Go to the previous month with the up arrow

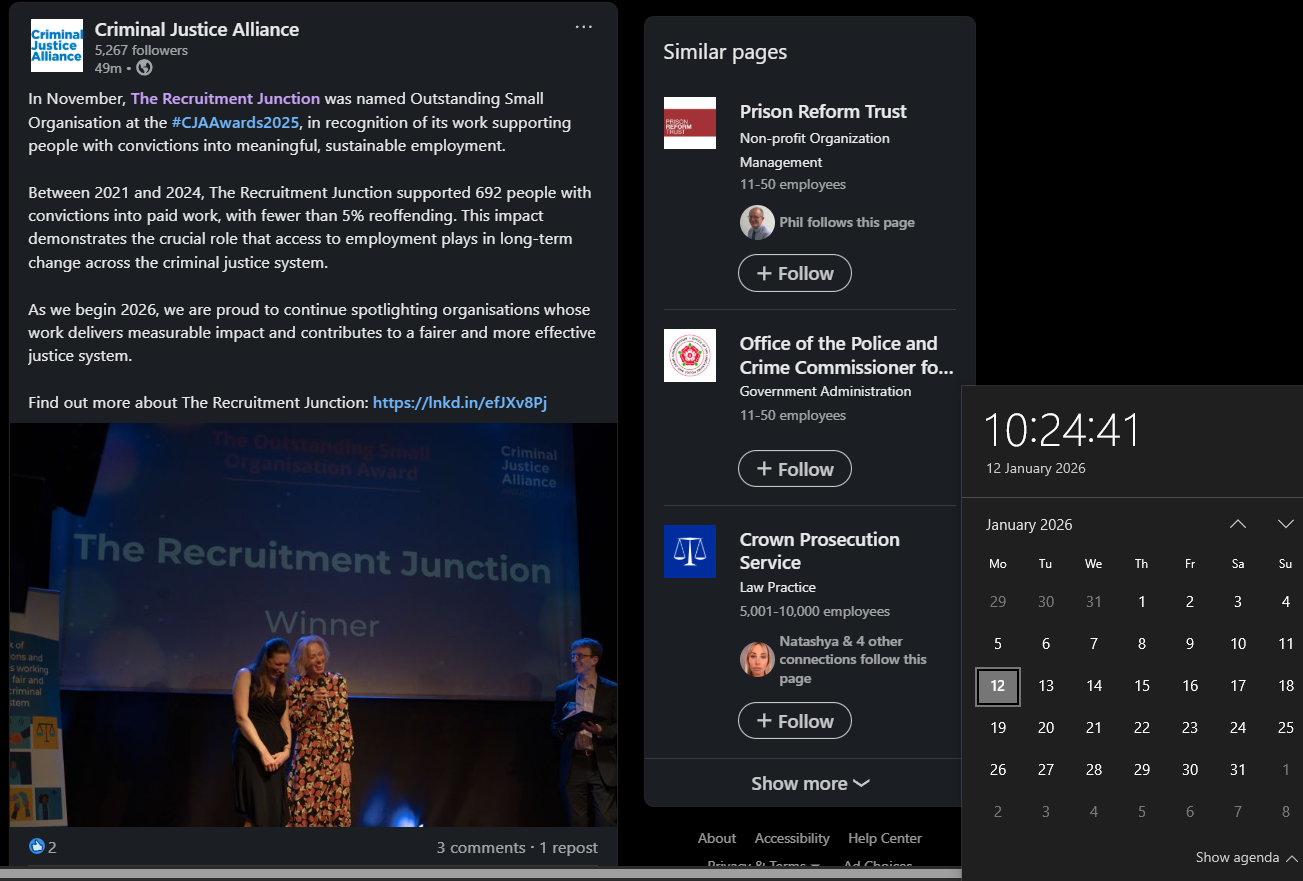(x=1238, y=524)
